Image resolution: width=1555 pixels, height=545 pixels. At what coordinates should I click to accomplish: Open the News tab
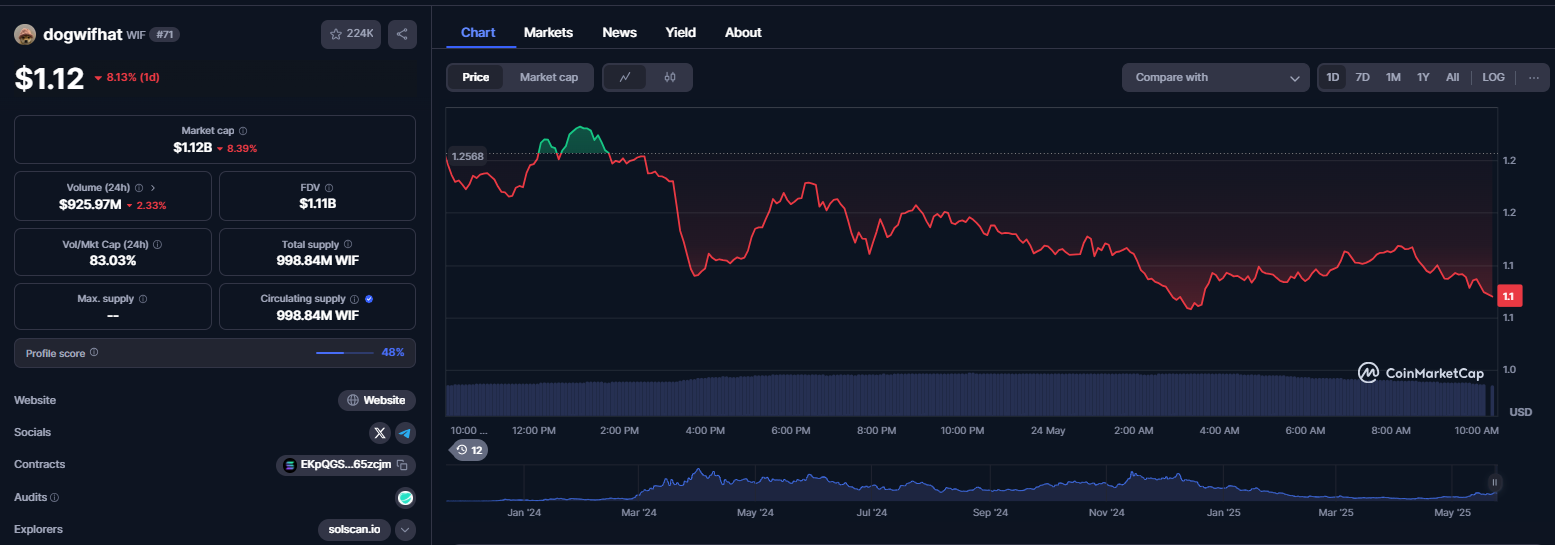point(619,32)
